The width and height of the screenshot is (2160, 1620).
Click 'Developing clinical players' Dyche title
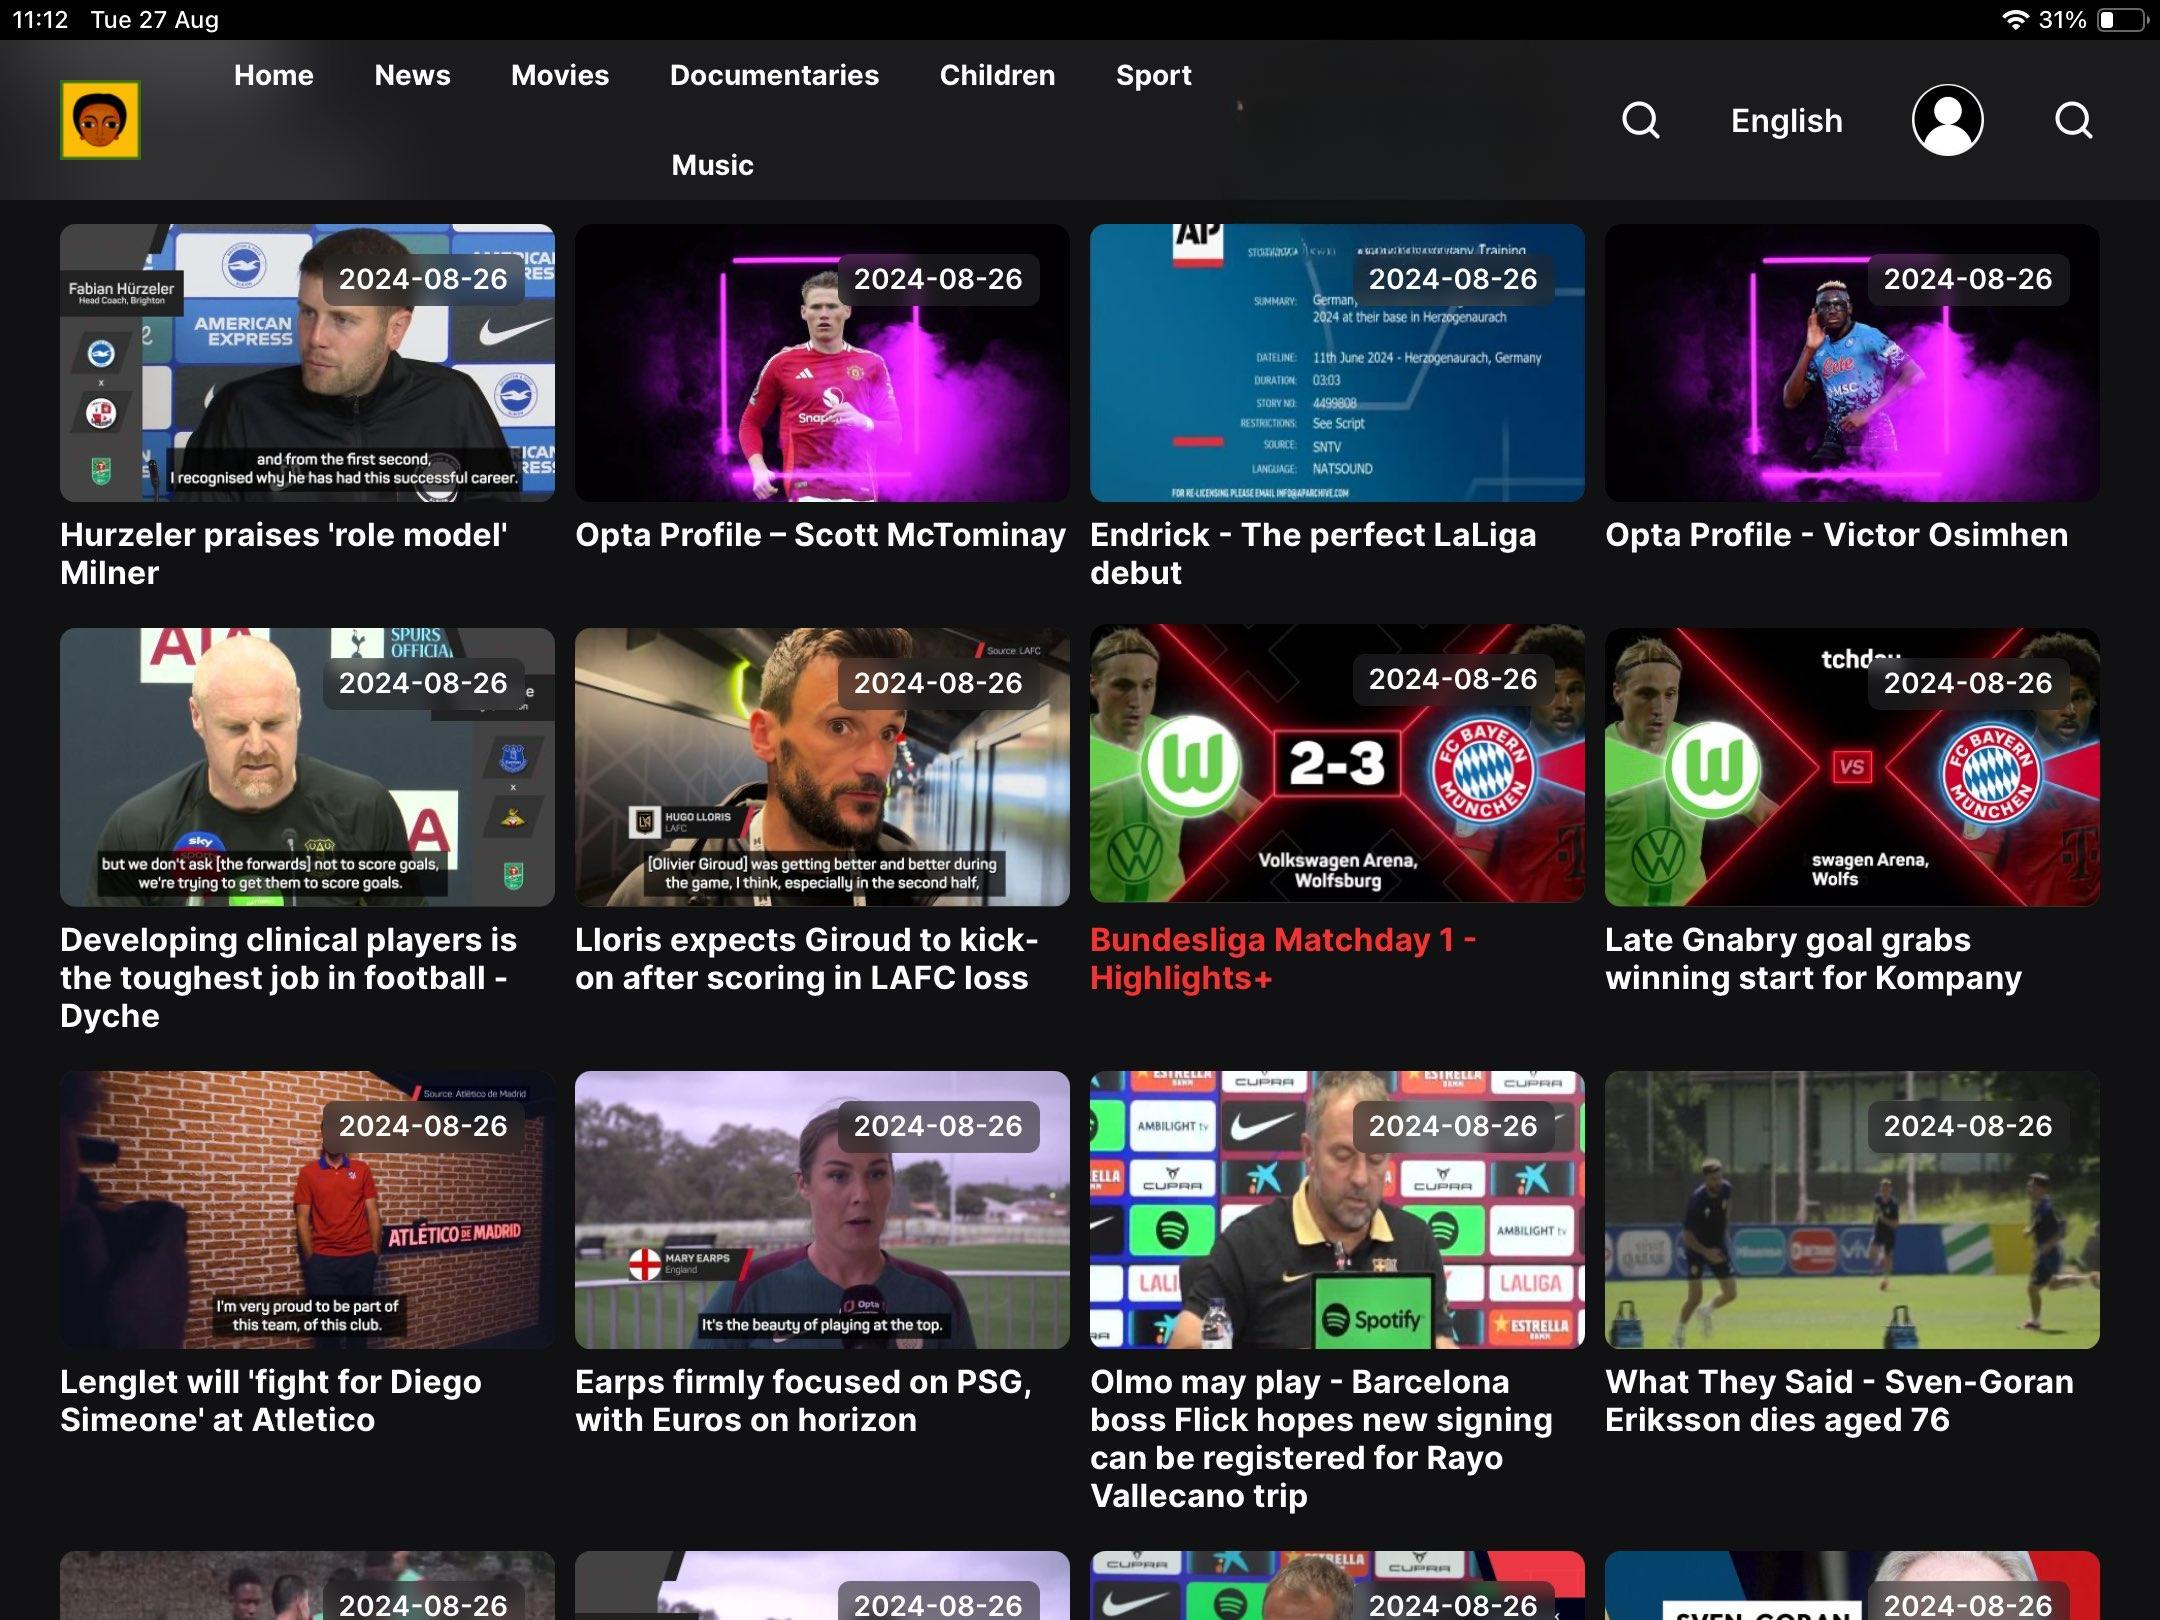coord(288,977)
